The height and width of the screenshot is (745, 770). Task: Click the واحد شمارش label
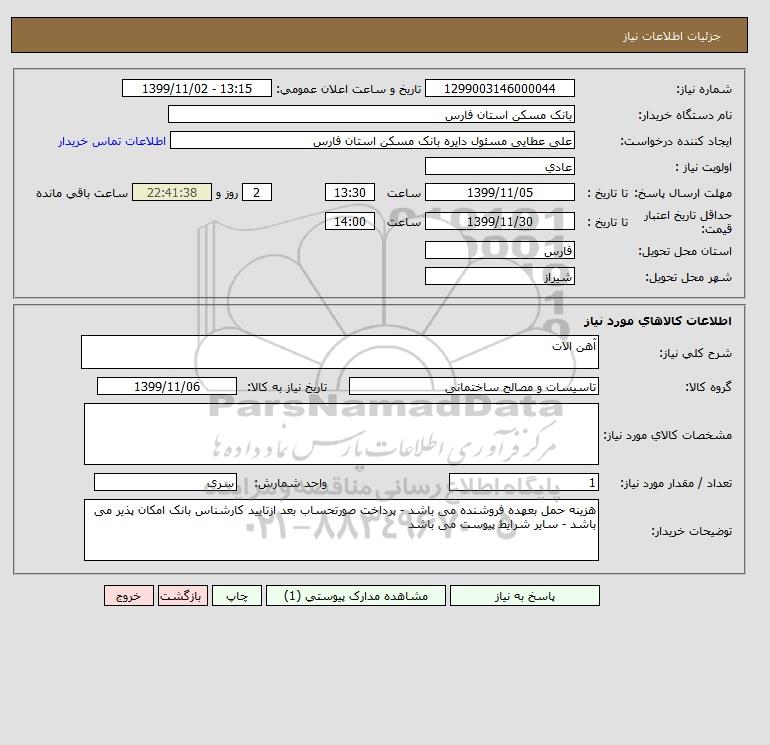pyautogui.click(x=290, y=483)
